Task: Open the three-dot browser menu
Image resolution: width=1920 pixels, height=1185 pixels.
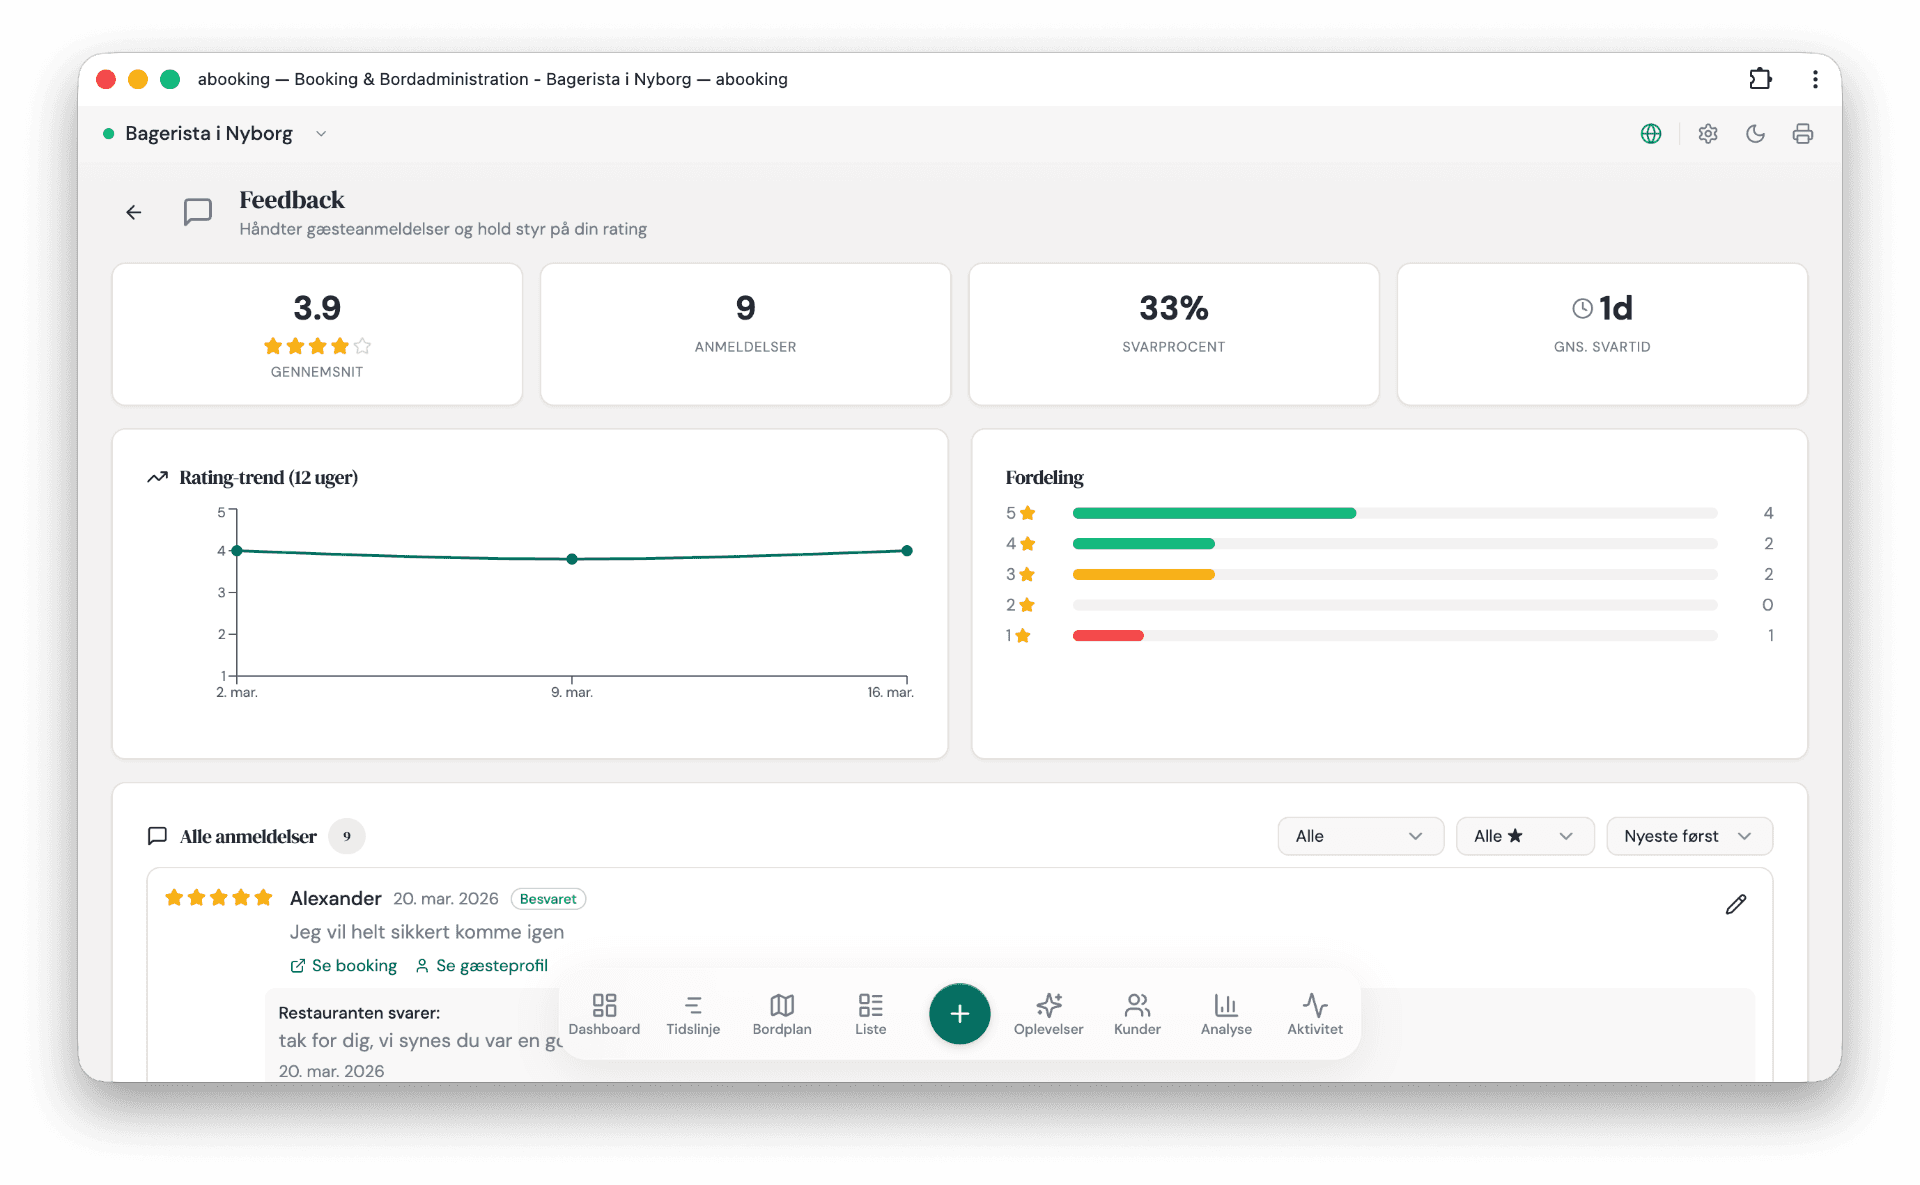Action: (x=1815, y=79)
